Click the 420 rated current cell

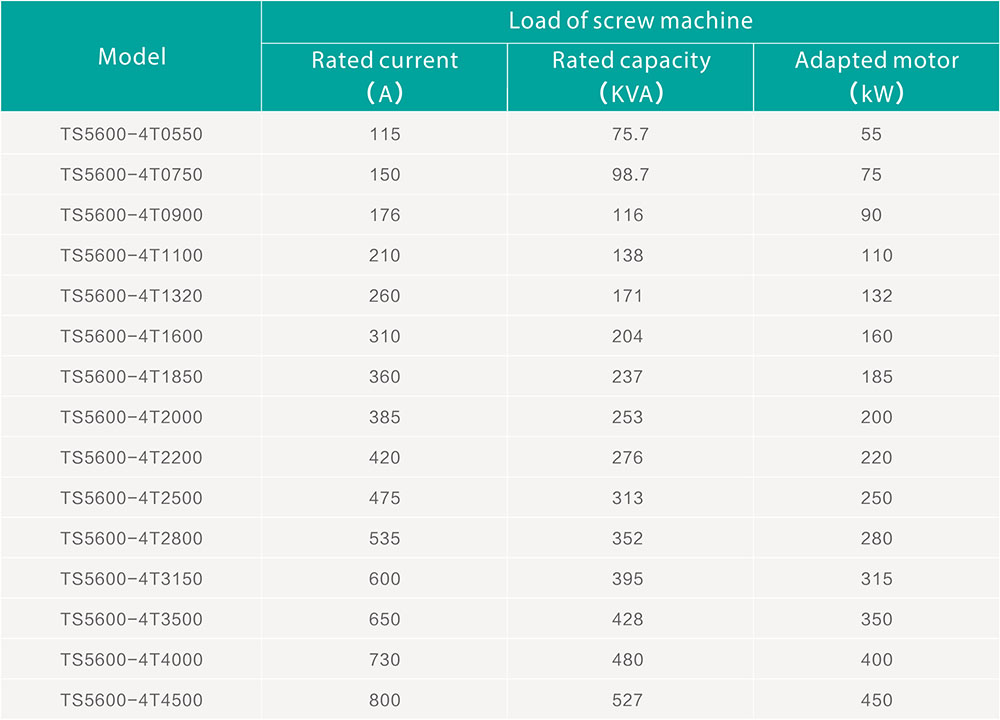click(x=384, y=458)
